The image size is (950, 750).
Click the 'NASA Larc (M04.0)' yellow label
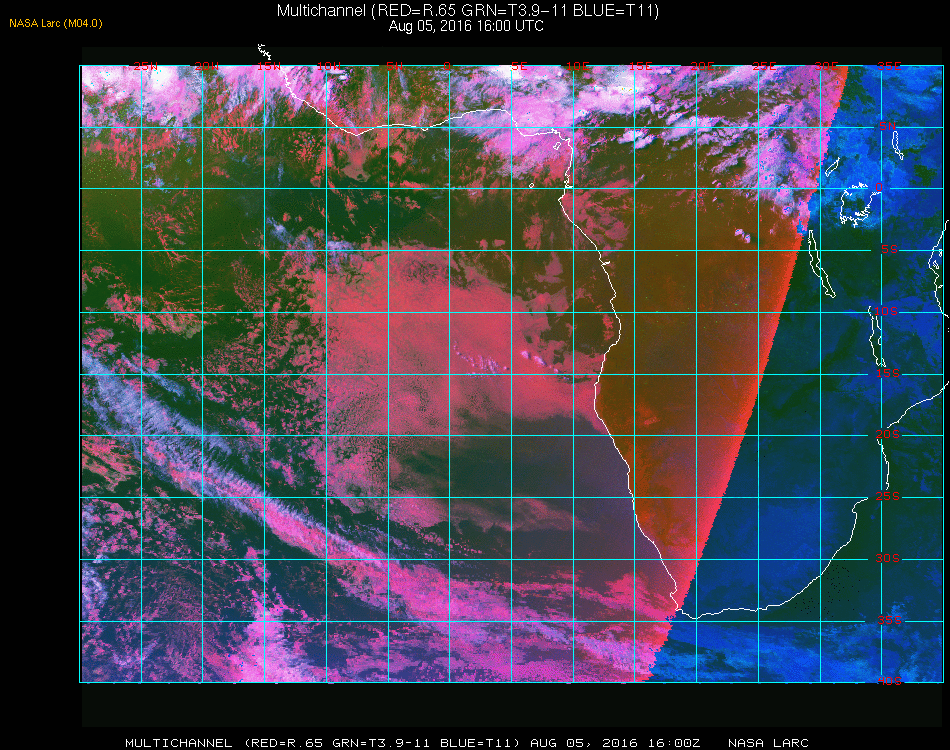coord(56,24)
